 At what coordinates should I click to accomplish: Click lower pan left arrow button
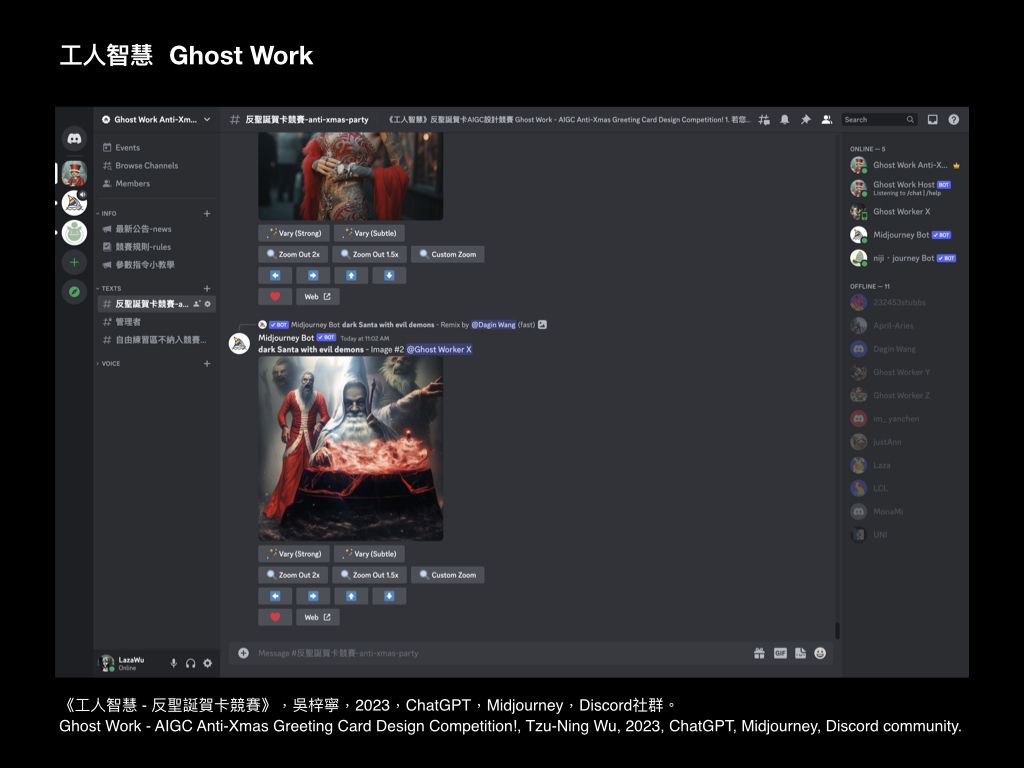(275, 596)
